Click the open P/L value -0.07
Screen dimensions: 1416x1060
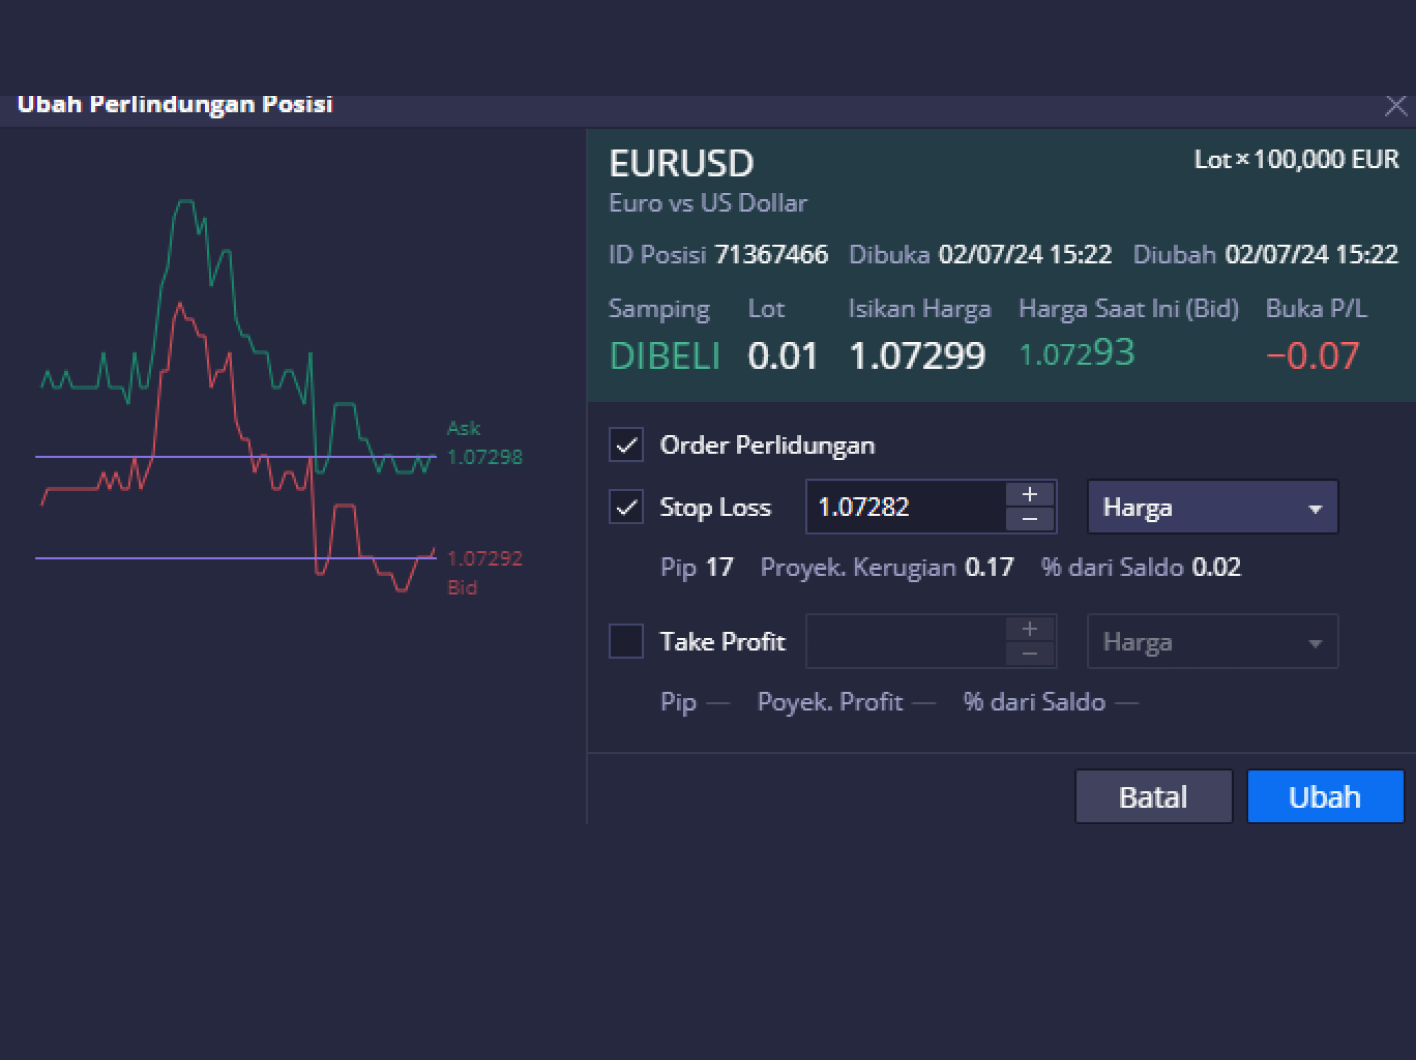(x=1312, y=356)
